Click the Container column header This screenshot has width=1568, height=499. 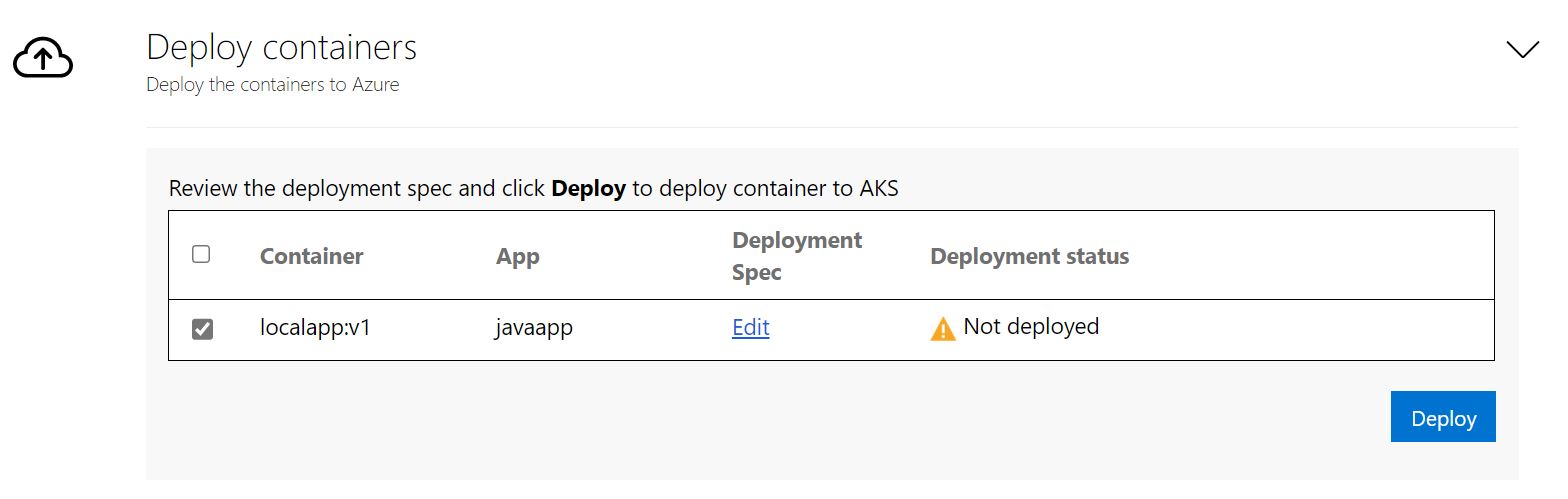coord(311,256)
